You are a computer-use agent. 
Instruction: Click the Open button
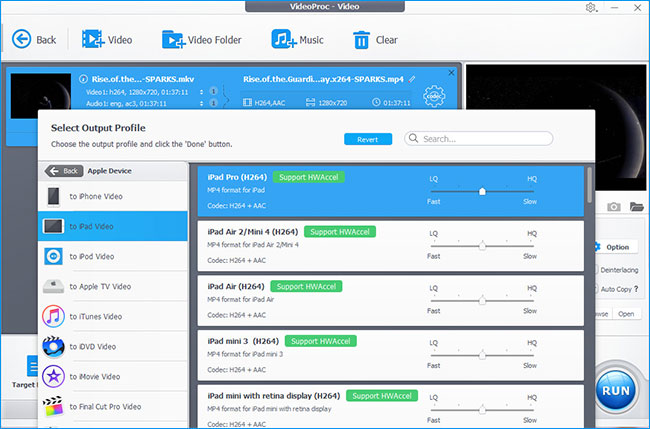tap(626, 314)
